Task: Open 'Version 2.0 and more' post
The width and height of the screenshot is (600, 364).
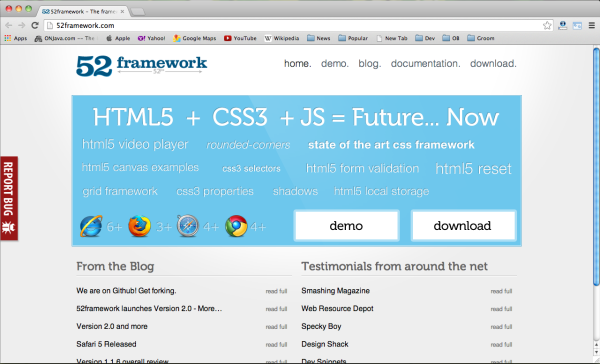Action: [x=112, y=326]
